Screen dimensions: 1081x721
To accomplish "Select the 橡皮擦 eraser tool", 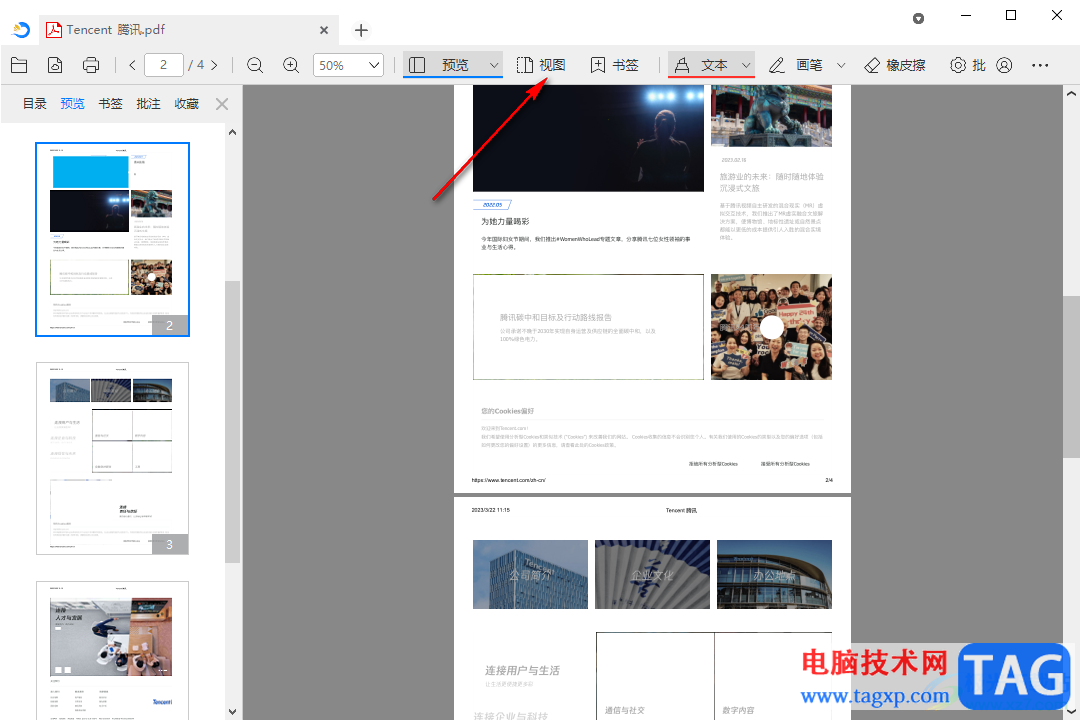I will coord(895,65).
